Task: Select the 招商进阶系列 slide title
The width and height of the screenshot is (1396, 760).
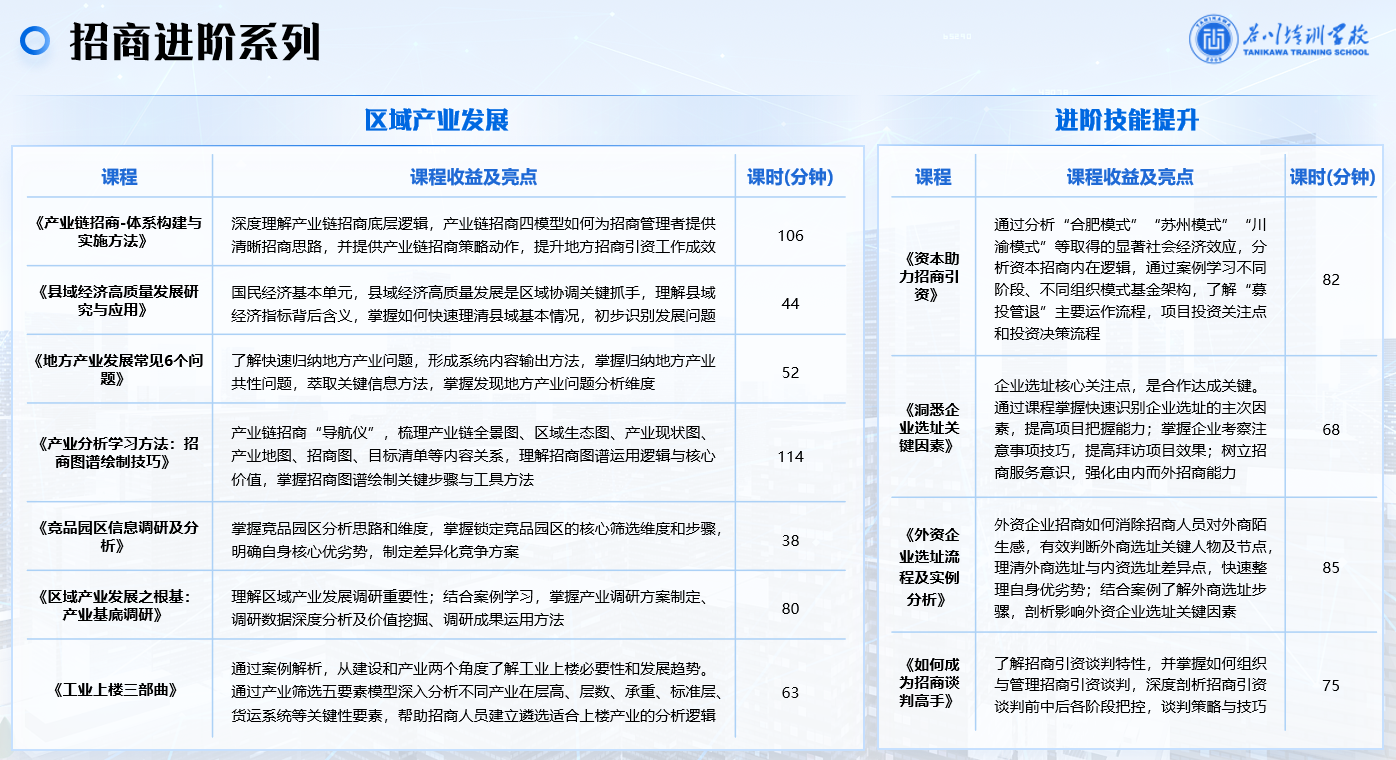Action: click(196, 42)
